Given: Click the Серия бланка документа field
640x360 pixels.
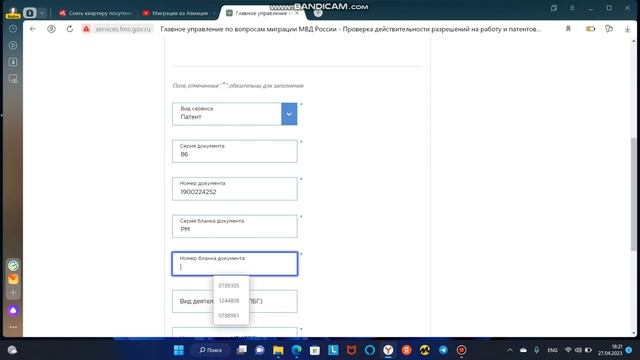Looking at the screenshot, I should point(235,226).
